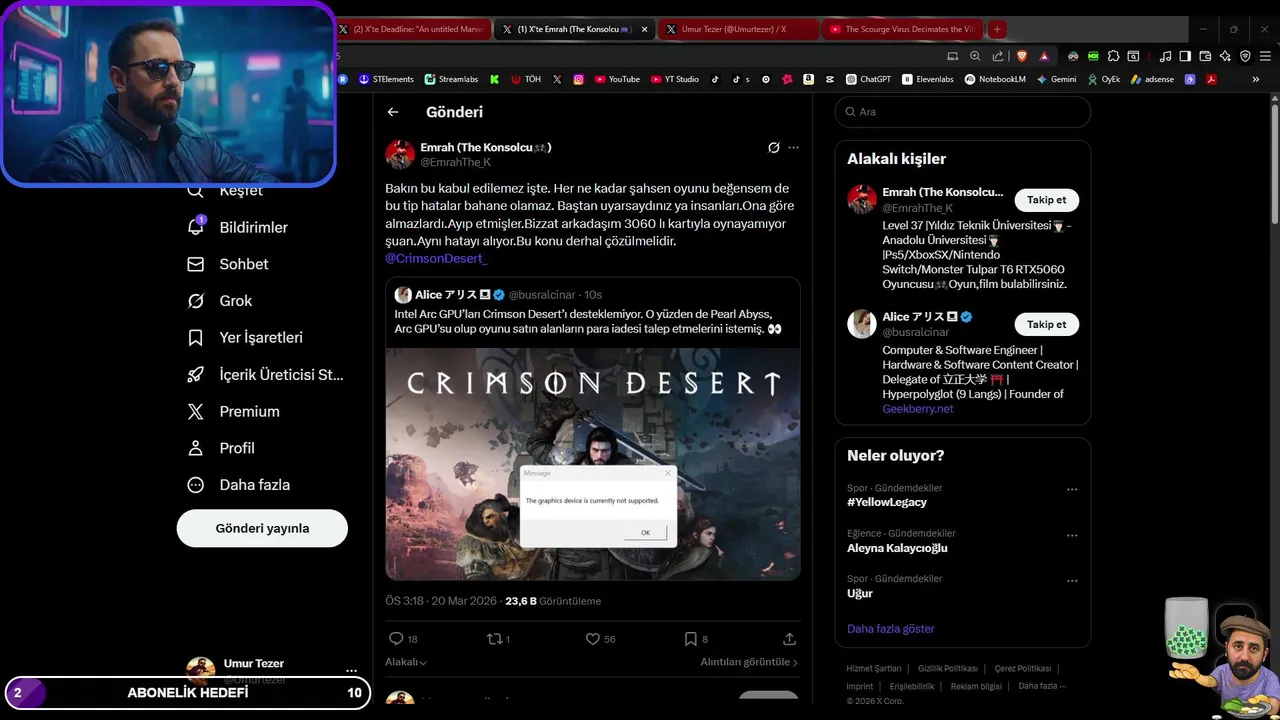Open more options on Emrah's post

(x=794, y=147)
